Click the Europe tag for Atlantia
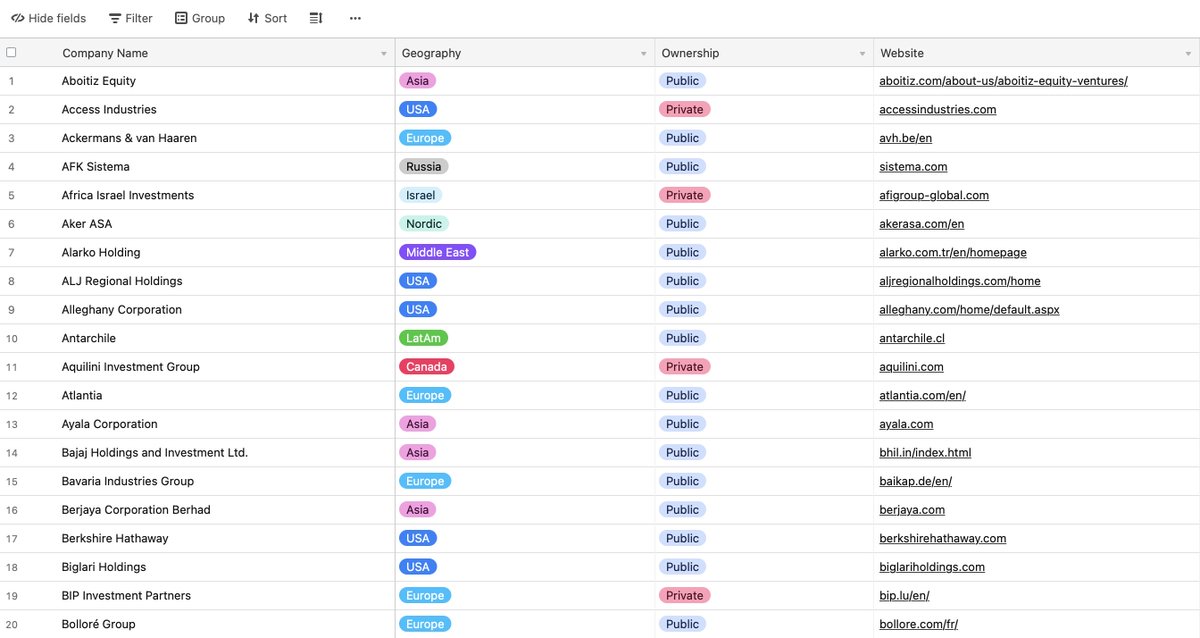The height and width of the screenshot is (638, 1200). click(425, 396)
